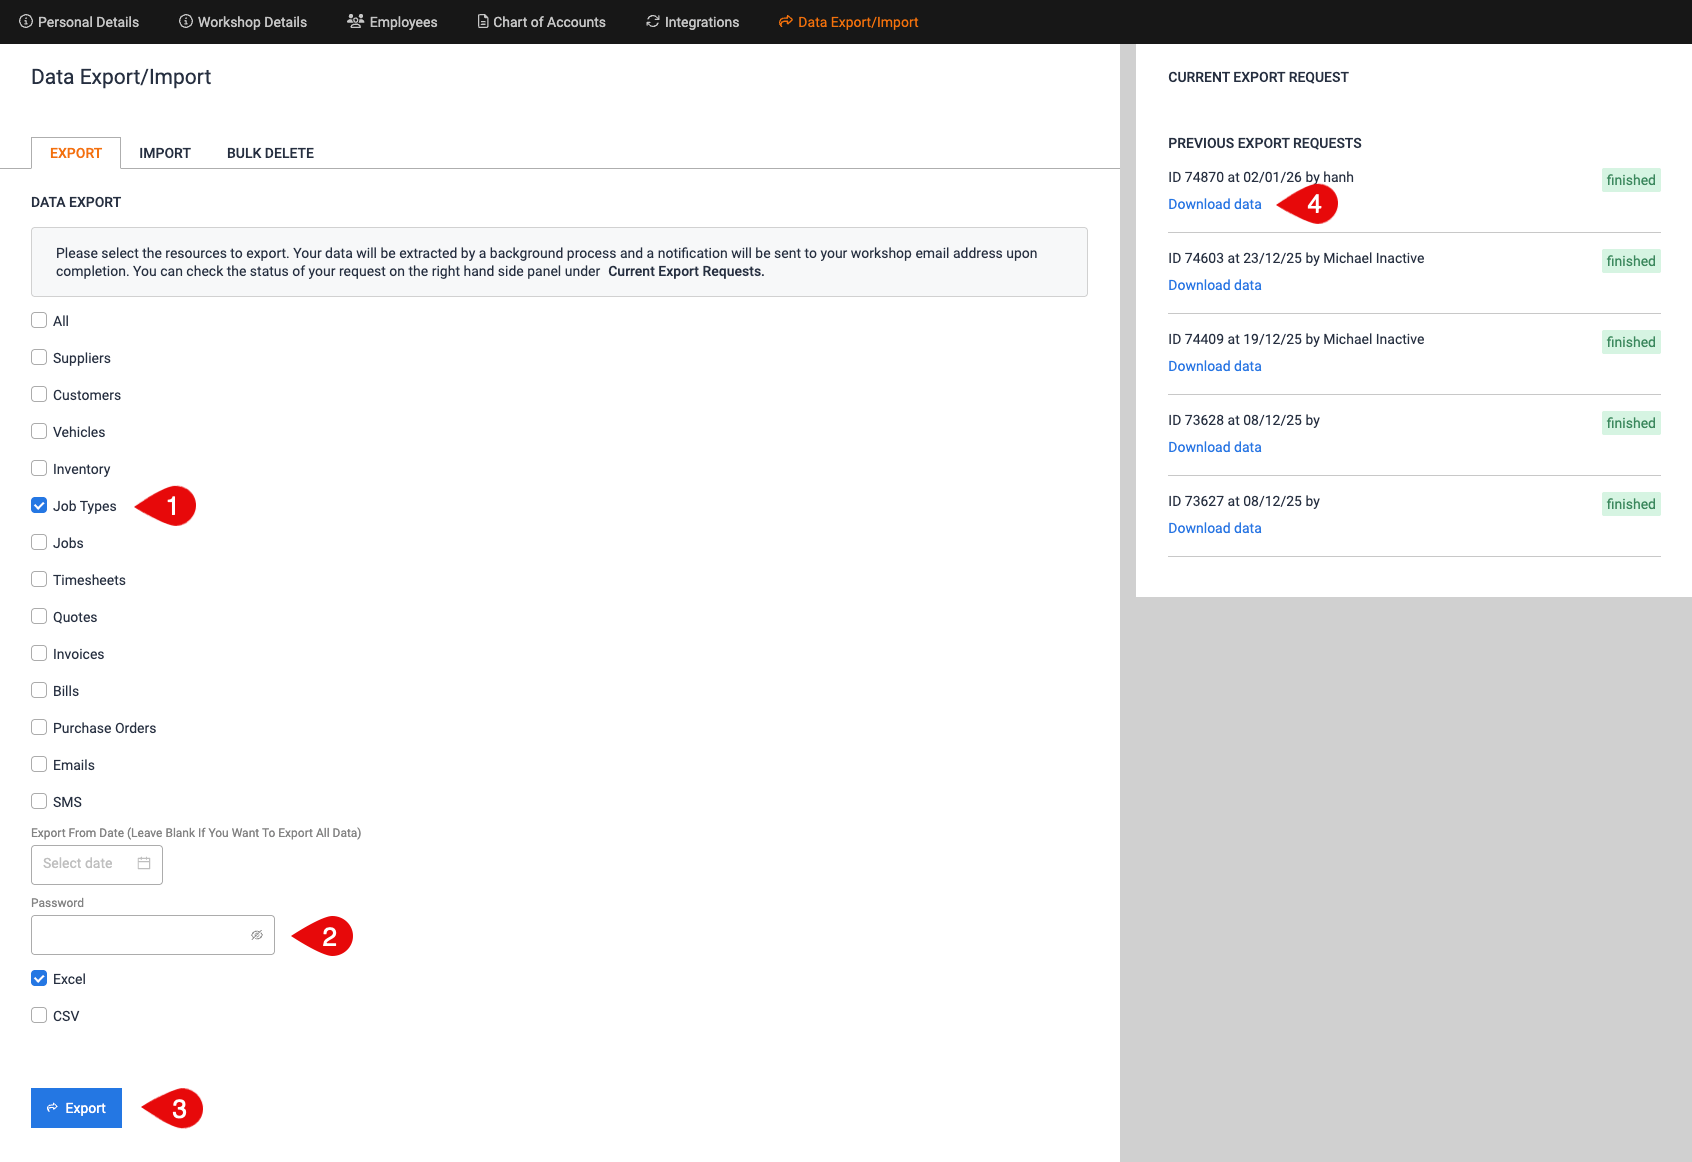Viewport: 1692px width, 1162px height.
Task: Click the Integrations sync icon
Action: tap(653, 21)
